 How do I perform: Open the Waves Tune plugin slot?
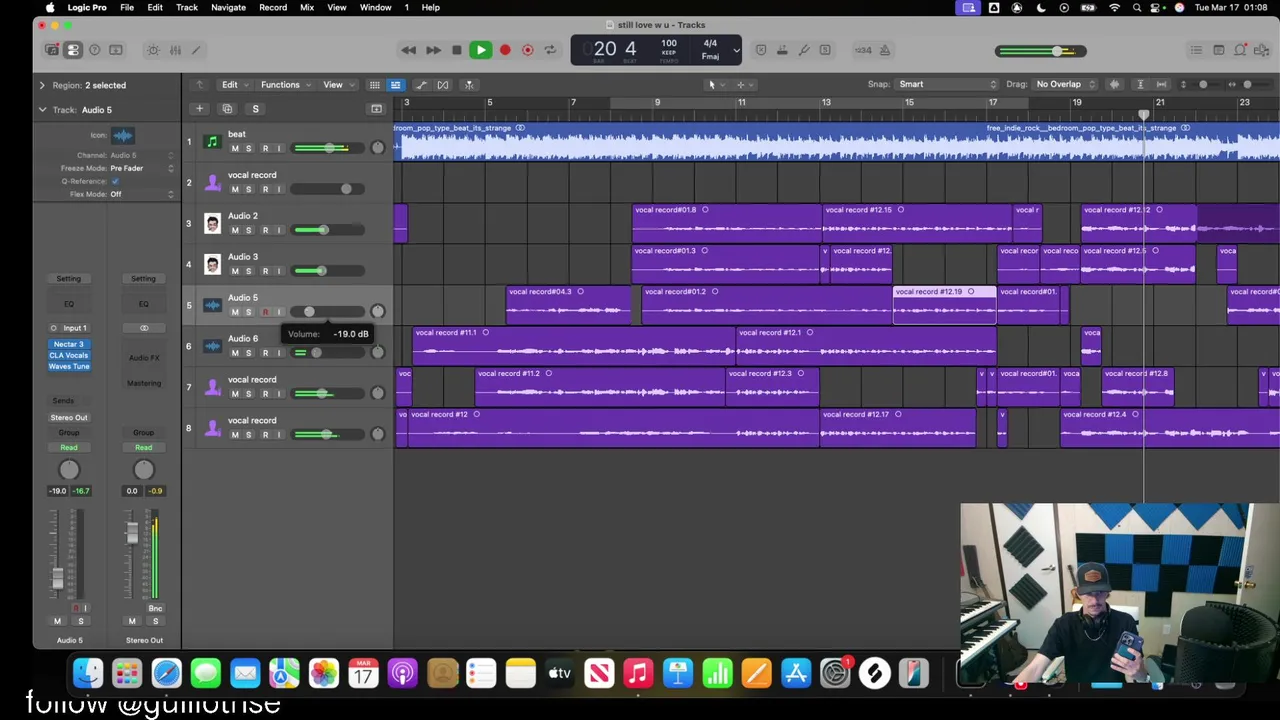click(69, 366)
